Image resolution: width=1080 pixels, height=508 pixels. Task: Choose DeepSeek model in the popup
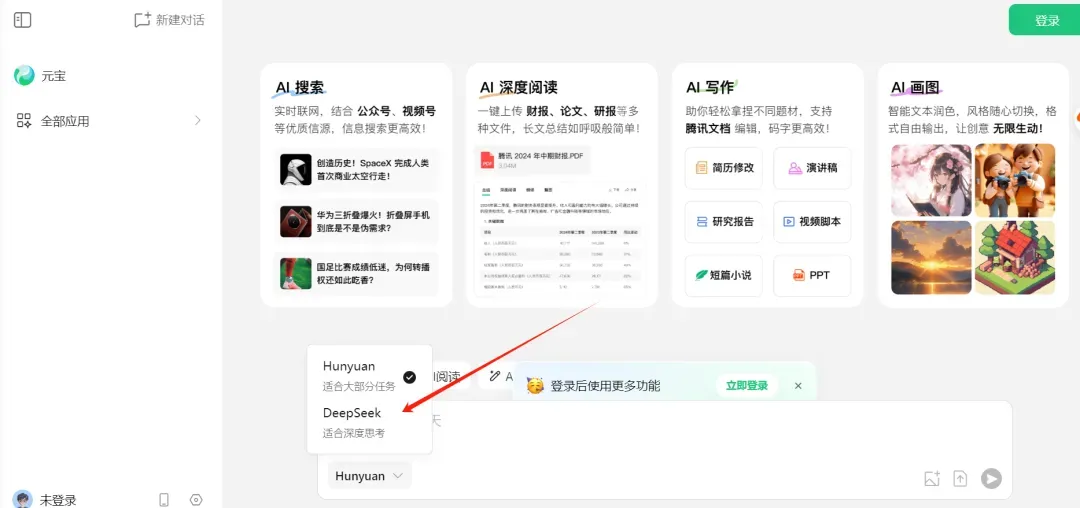[x=369, y=422]
